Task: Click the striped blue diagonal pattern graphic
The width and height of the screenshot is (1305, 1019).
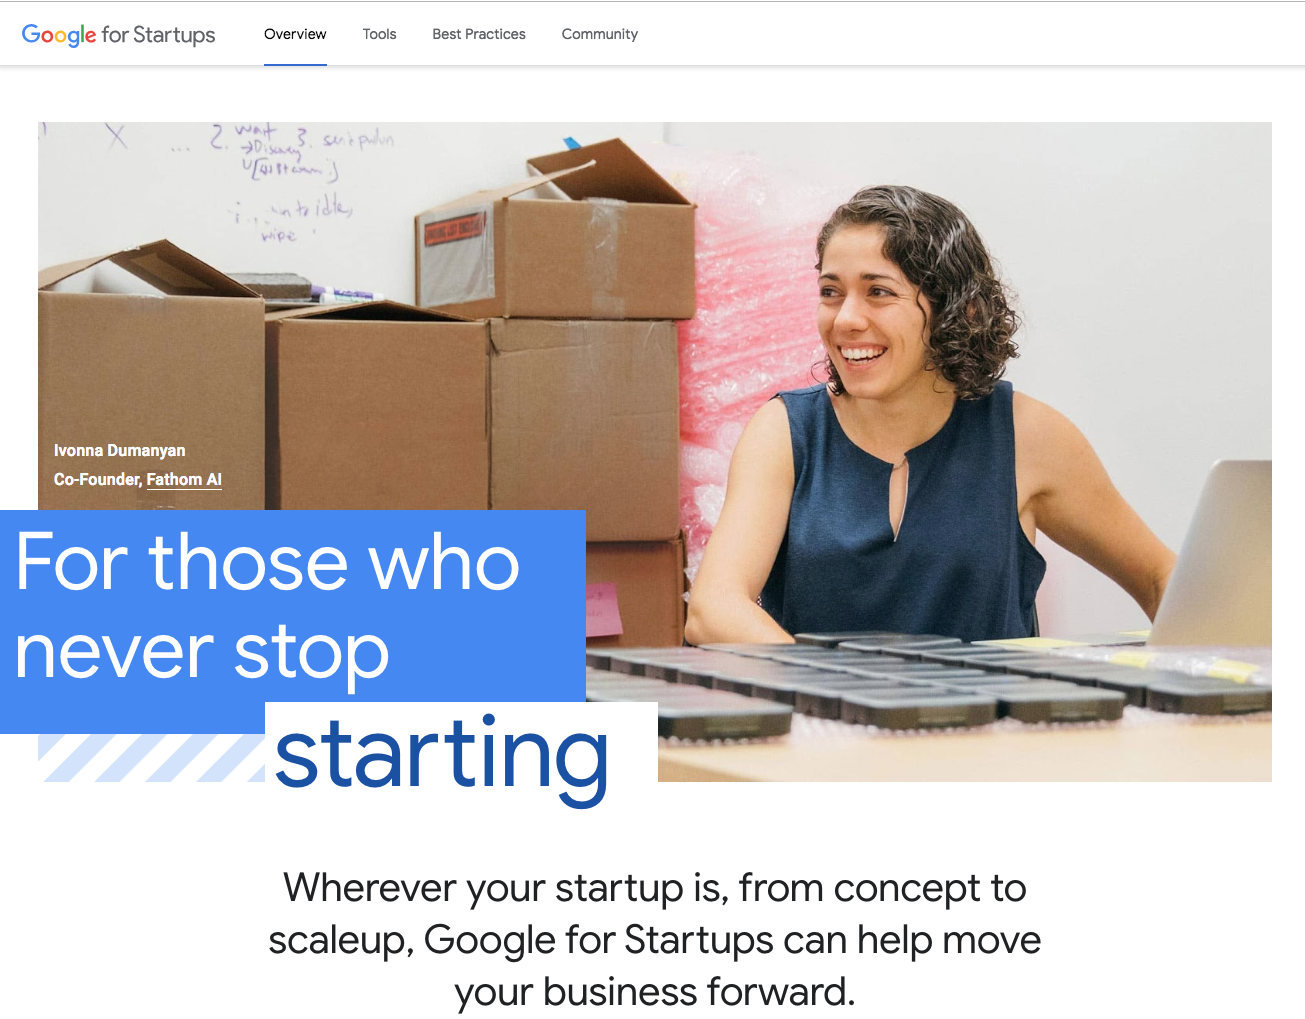Action: [x=151, y=758]
